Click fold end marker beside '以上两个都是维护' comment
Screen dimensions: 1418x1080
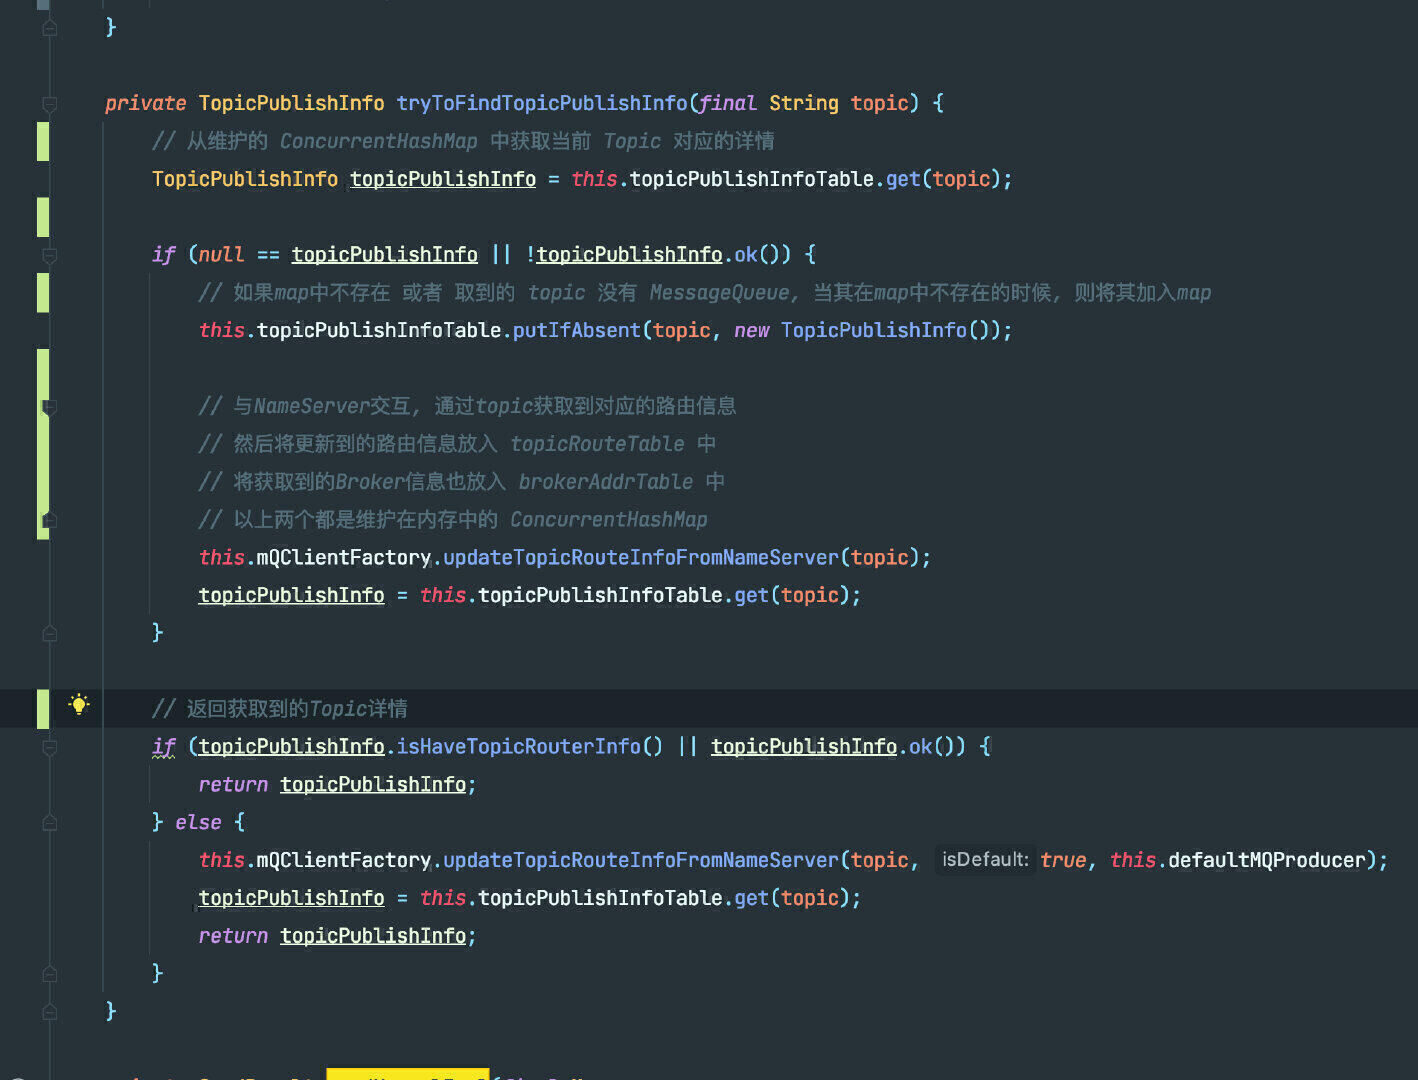point(49,520)
